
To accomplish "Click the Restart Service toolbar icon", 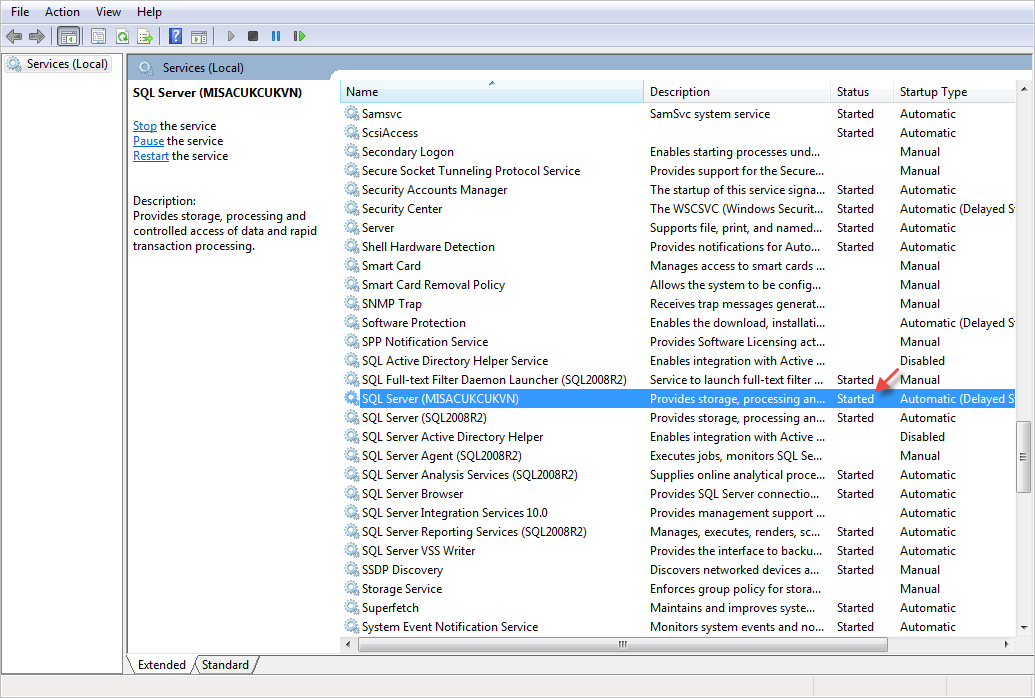I will [299, 36].
